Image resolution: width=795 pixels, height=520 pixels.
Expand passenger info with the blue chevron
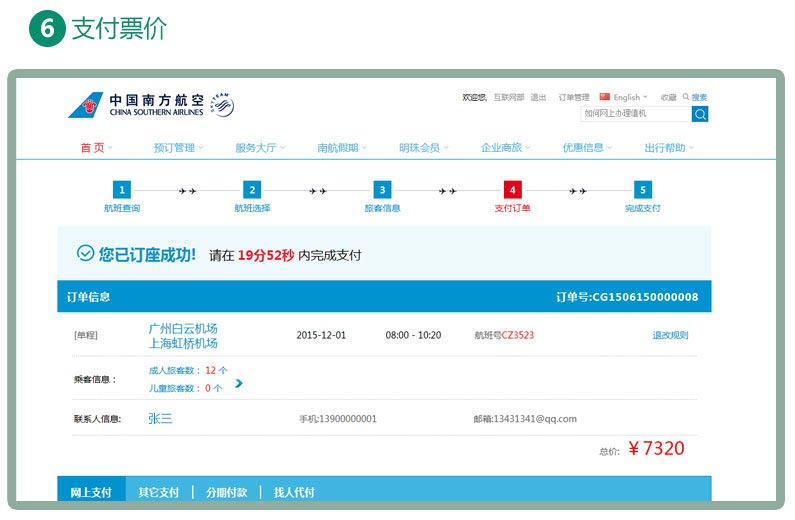[239, 383]
